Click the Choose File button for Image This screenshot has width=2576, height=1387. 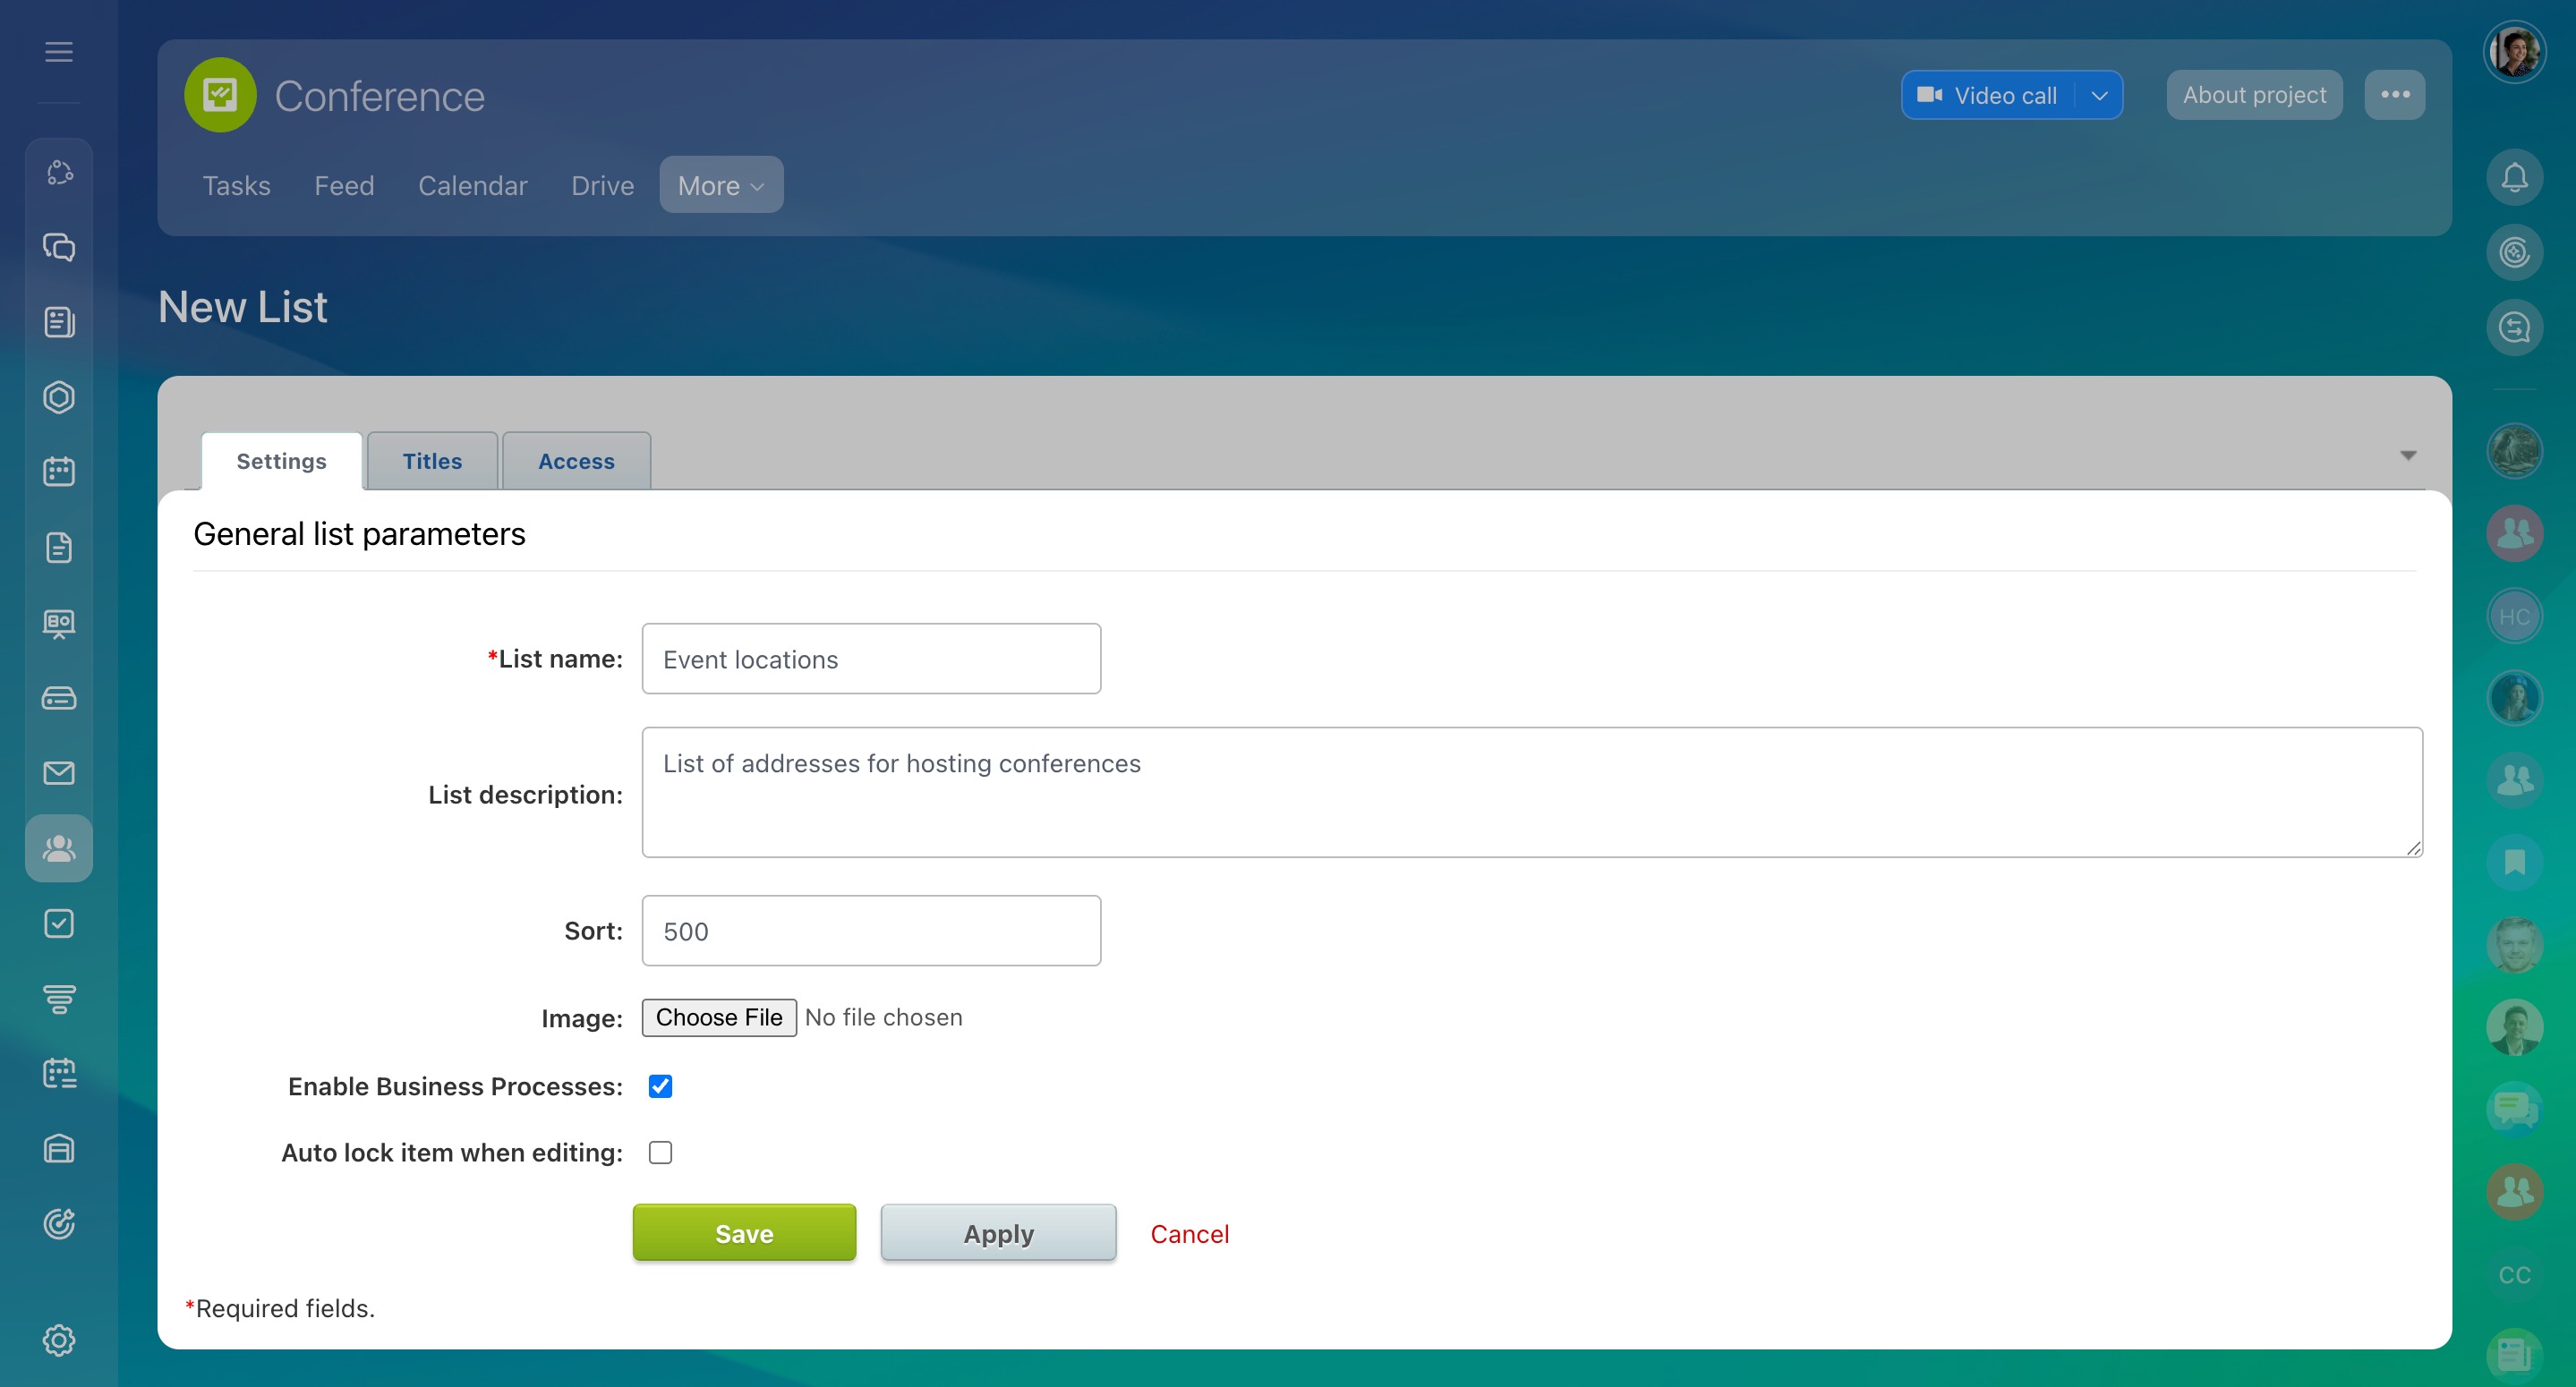tap(719, 1017)
